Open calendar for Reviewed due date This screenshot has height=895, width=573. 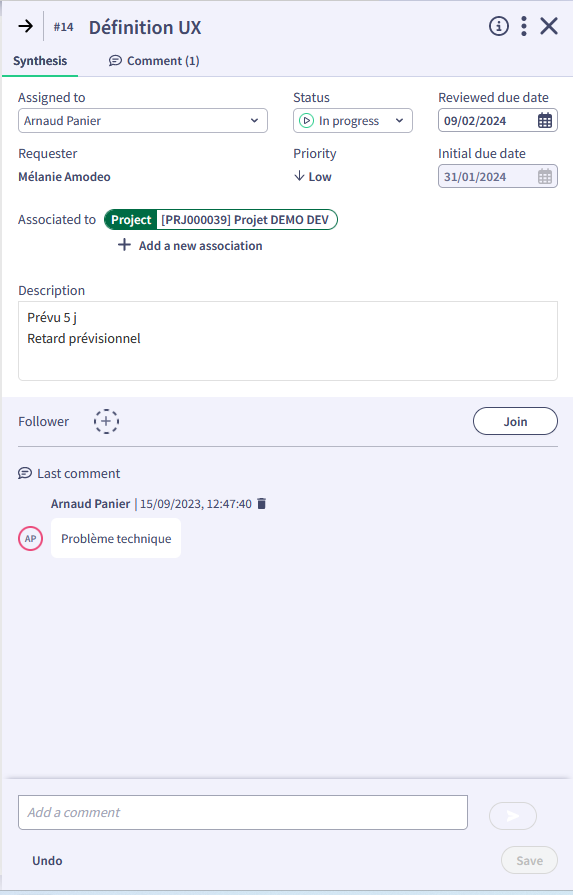pyautogui.click(x=545, y=121)
